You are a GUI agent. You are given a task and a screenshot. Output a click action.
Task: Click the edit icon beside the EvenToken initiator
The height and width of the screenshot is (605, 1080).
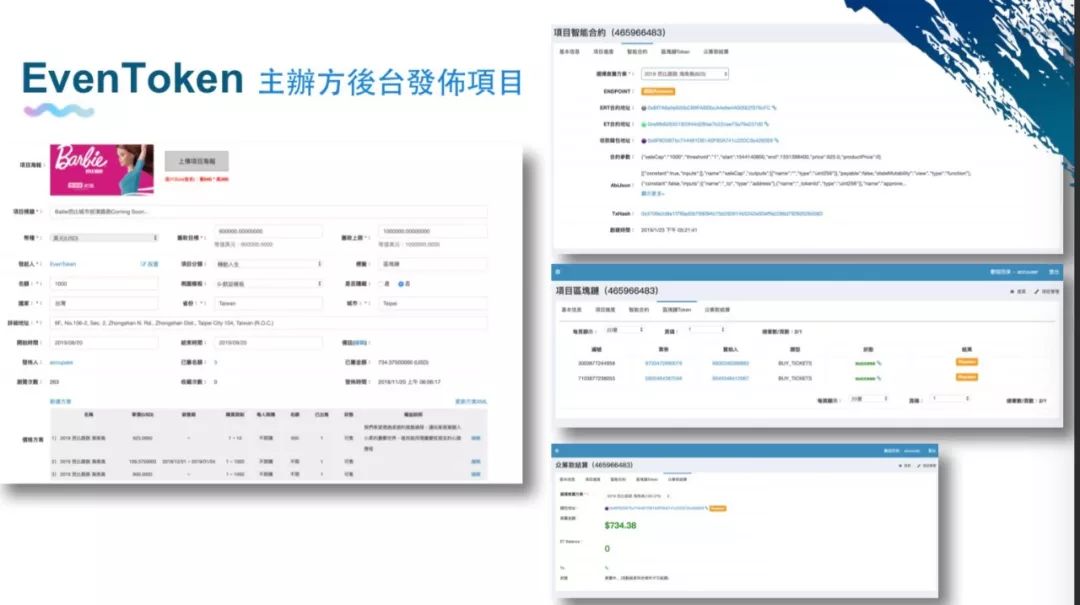pos(144,264)
